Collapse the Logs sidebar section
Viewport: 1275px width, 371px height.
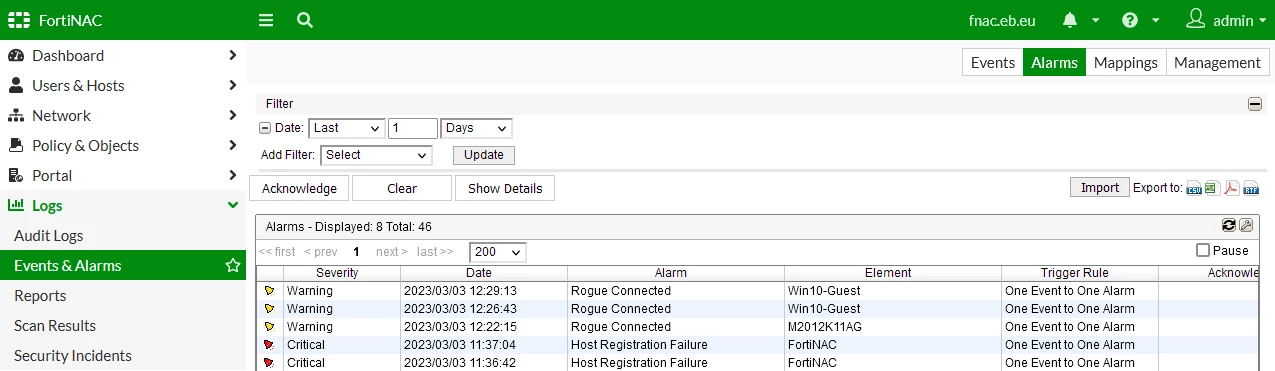[x=123, y=206]
